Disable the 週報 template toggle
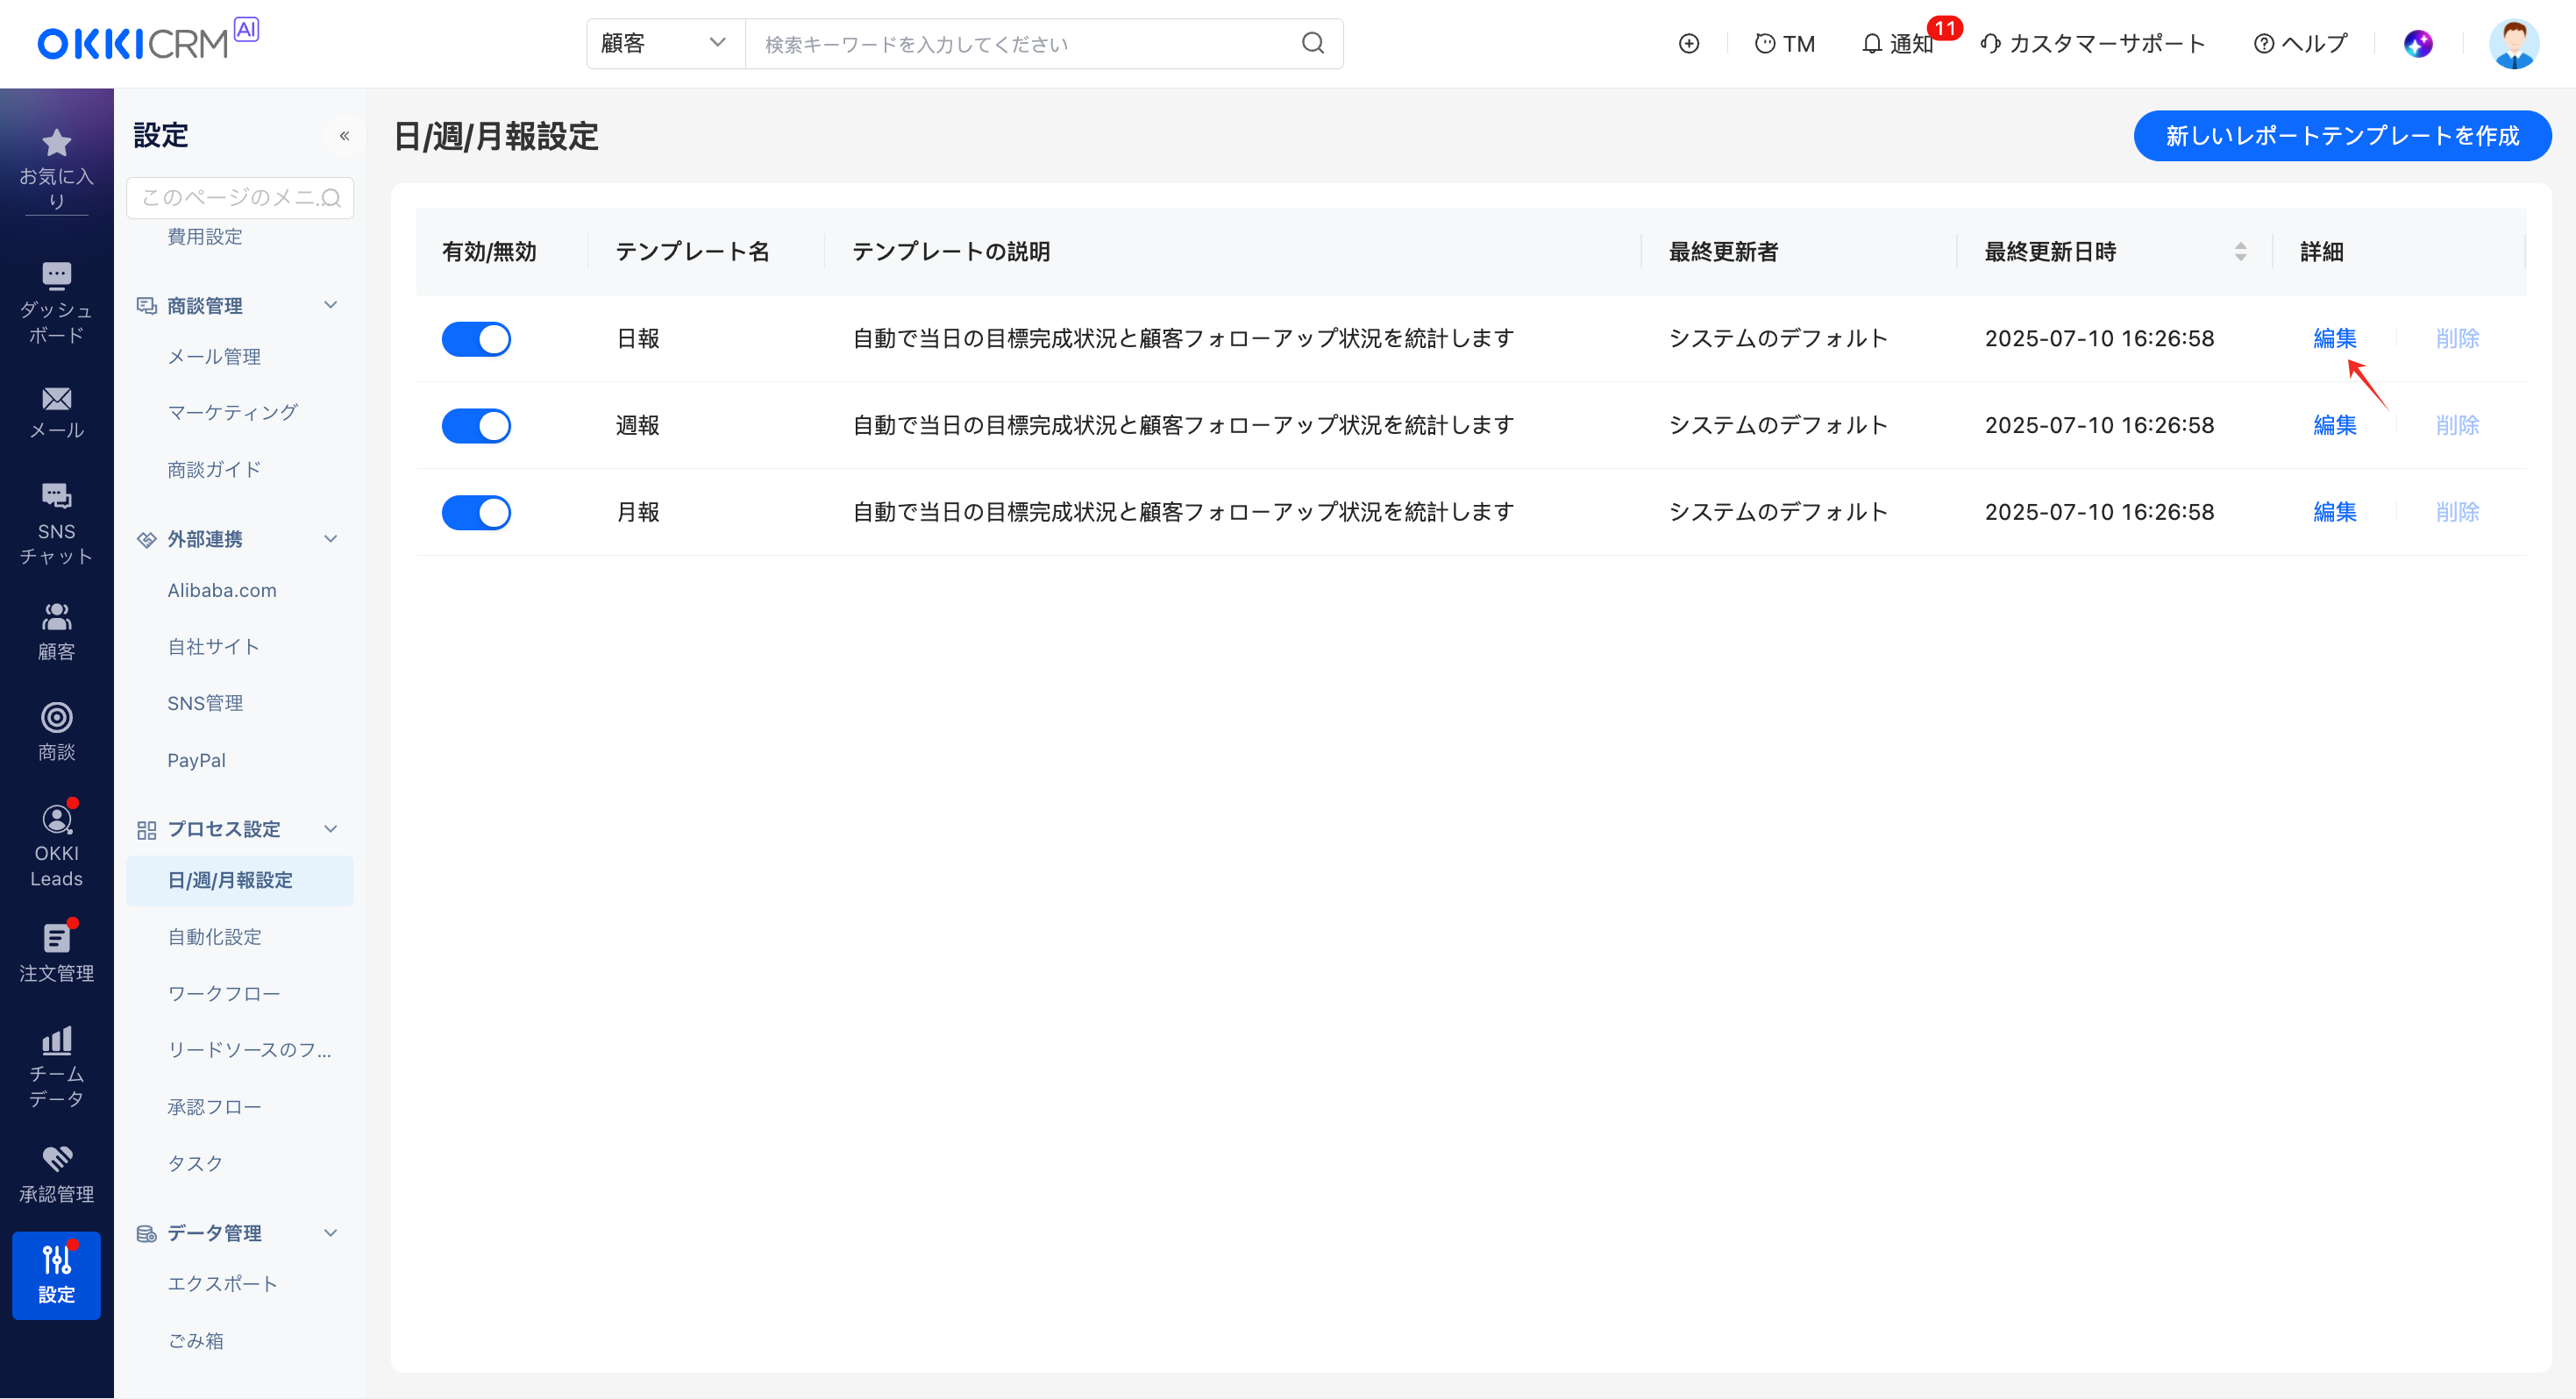 [x=476, y=426]
